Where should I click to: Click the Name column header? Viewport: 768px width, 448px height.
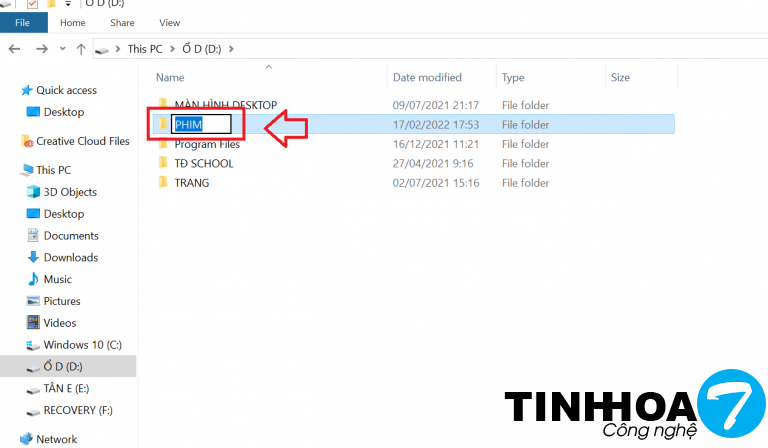(171, 77)
